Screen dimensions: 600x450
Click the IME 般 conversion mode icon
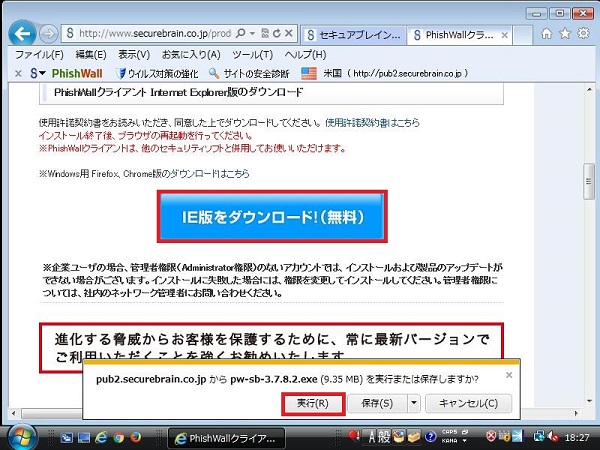[x=384, y=436]
